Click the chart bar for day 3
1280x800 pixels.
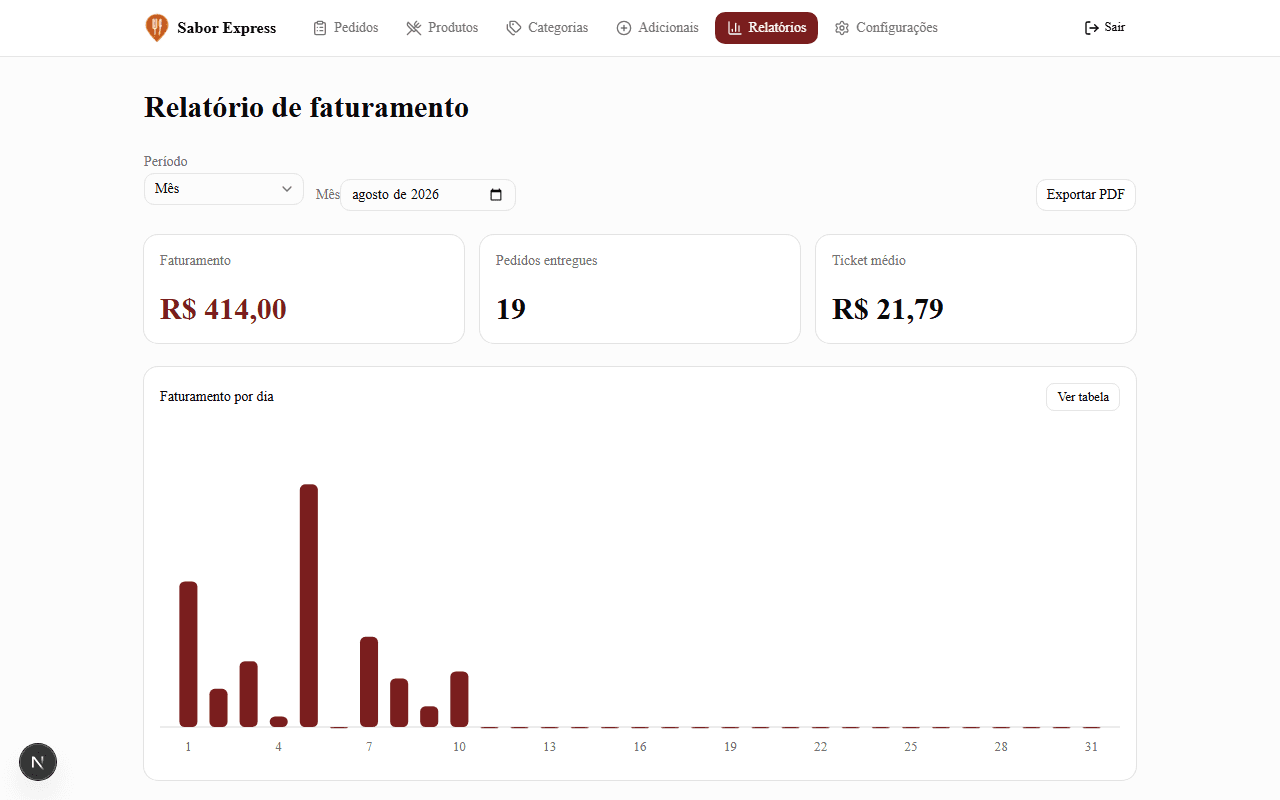[249, 694]
